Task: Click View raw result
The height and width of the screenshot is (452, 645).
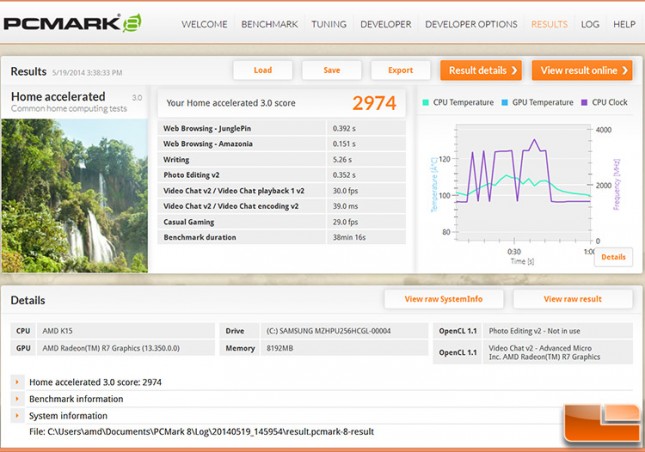Action: coord(573,299)
